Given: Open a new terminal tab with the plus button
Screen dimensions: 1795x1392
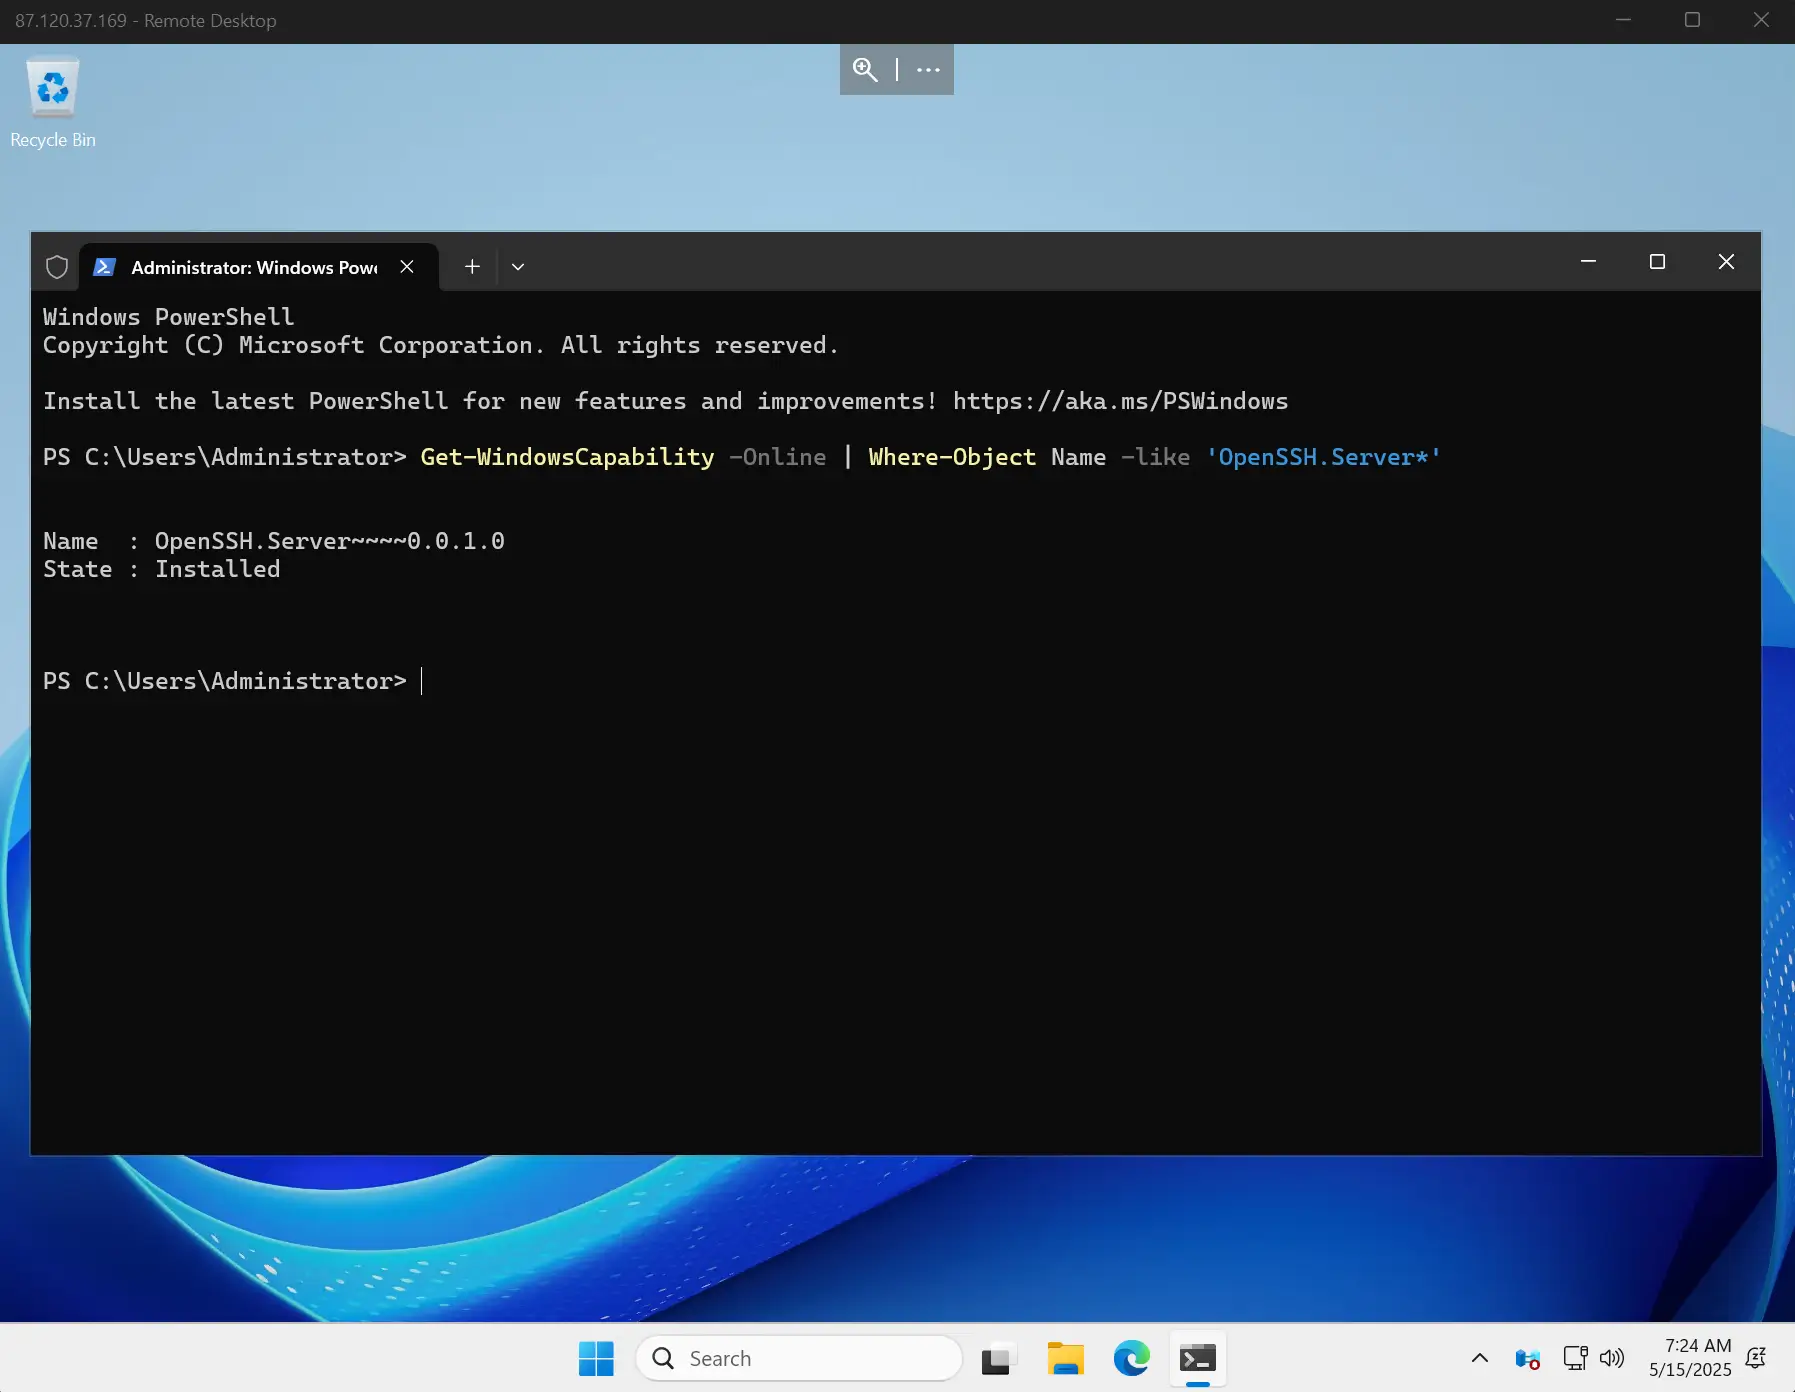Looking at the screenshot, I should [472, 267].
